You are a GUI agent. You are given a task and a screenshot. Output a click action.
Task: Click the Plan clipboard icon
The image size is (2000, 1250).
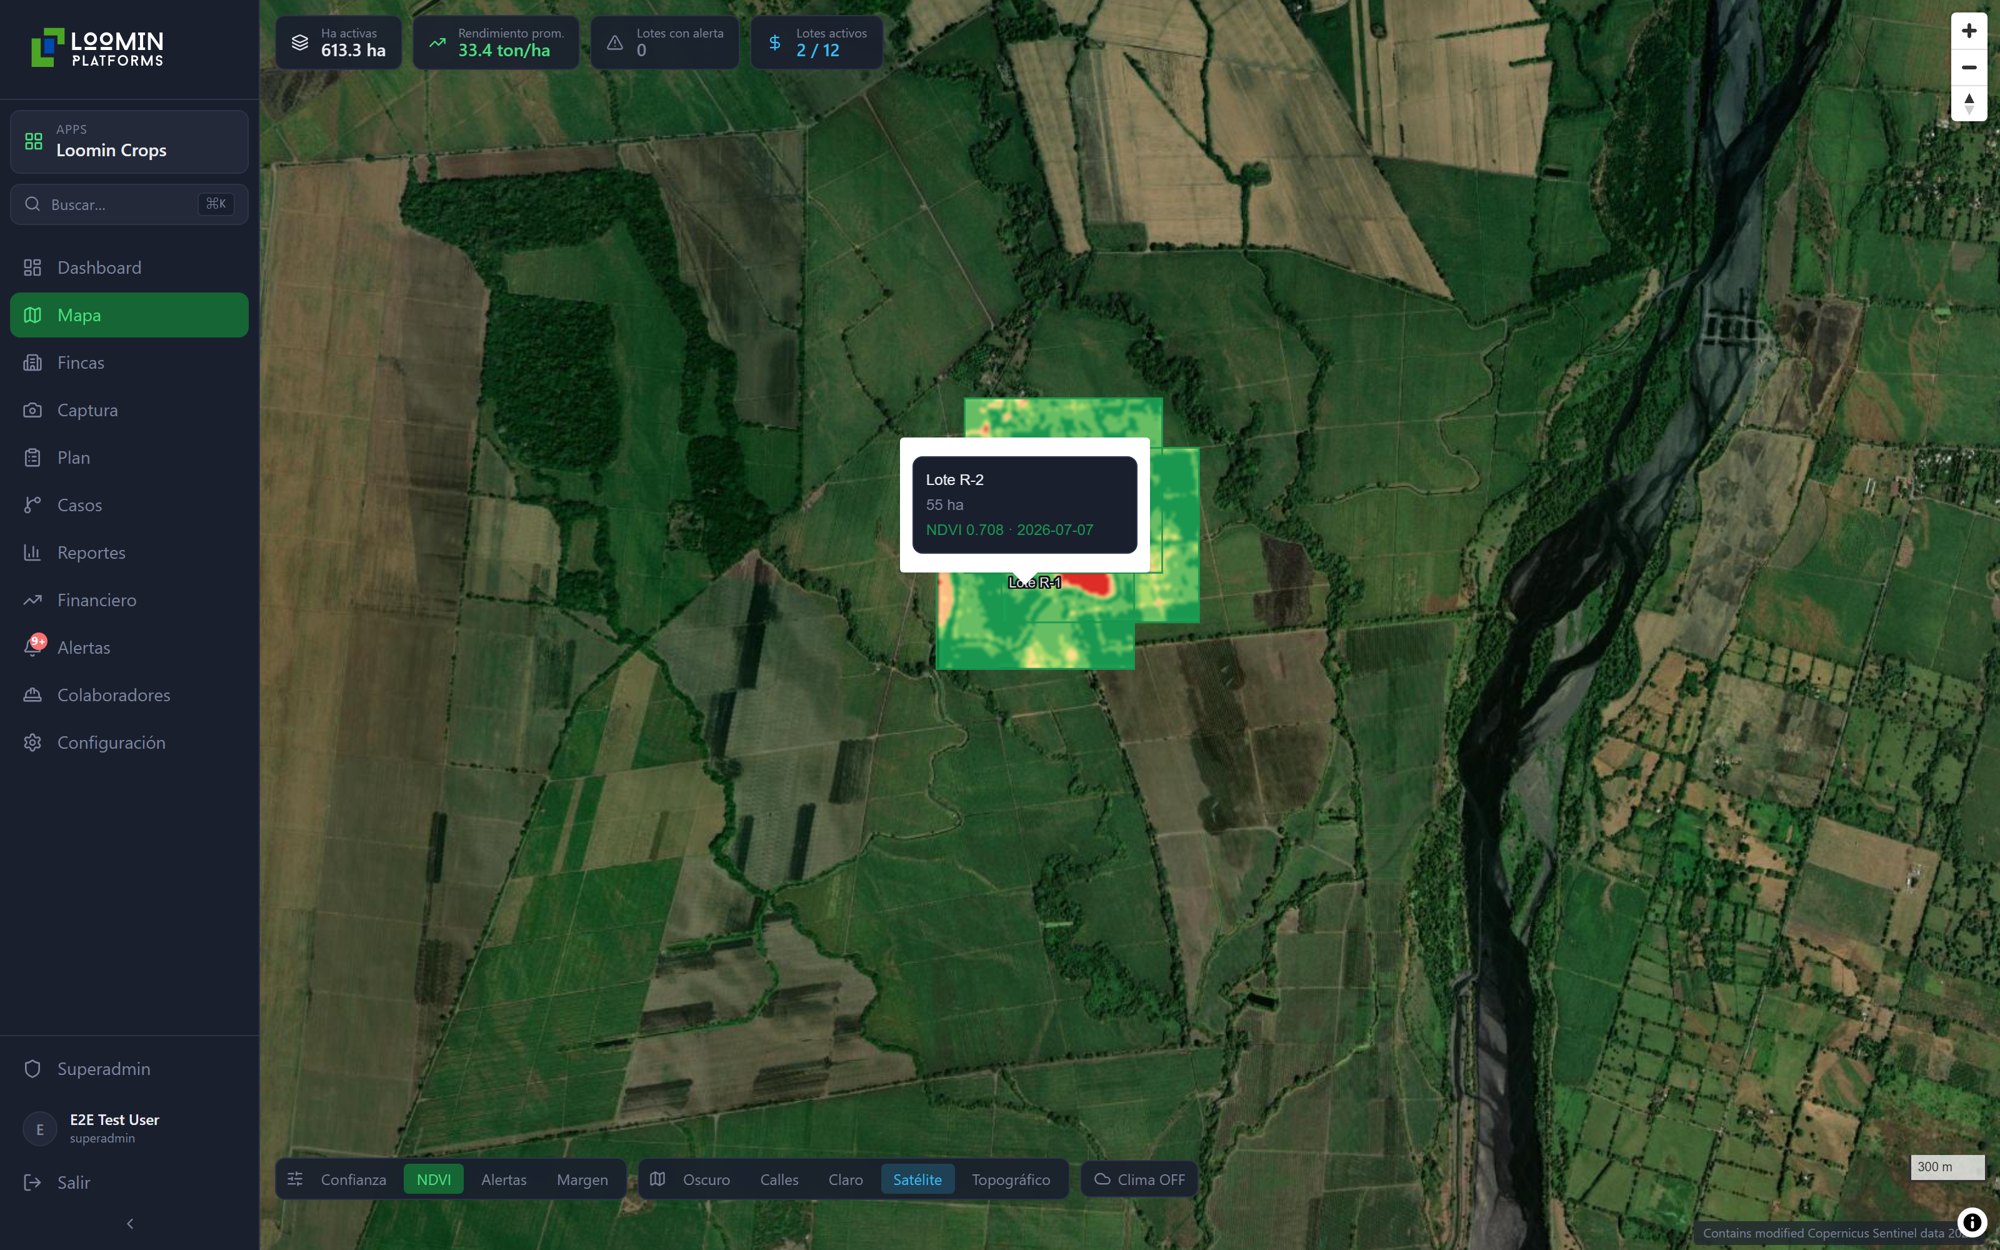(x=32, y=457)
